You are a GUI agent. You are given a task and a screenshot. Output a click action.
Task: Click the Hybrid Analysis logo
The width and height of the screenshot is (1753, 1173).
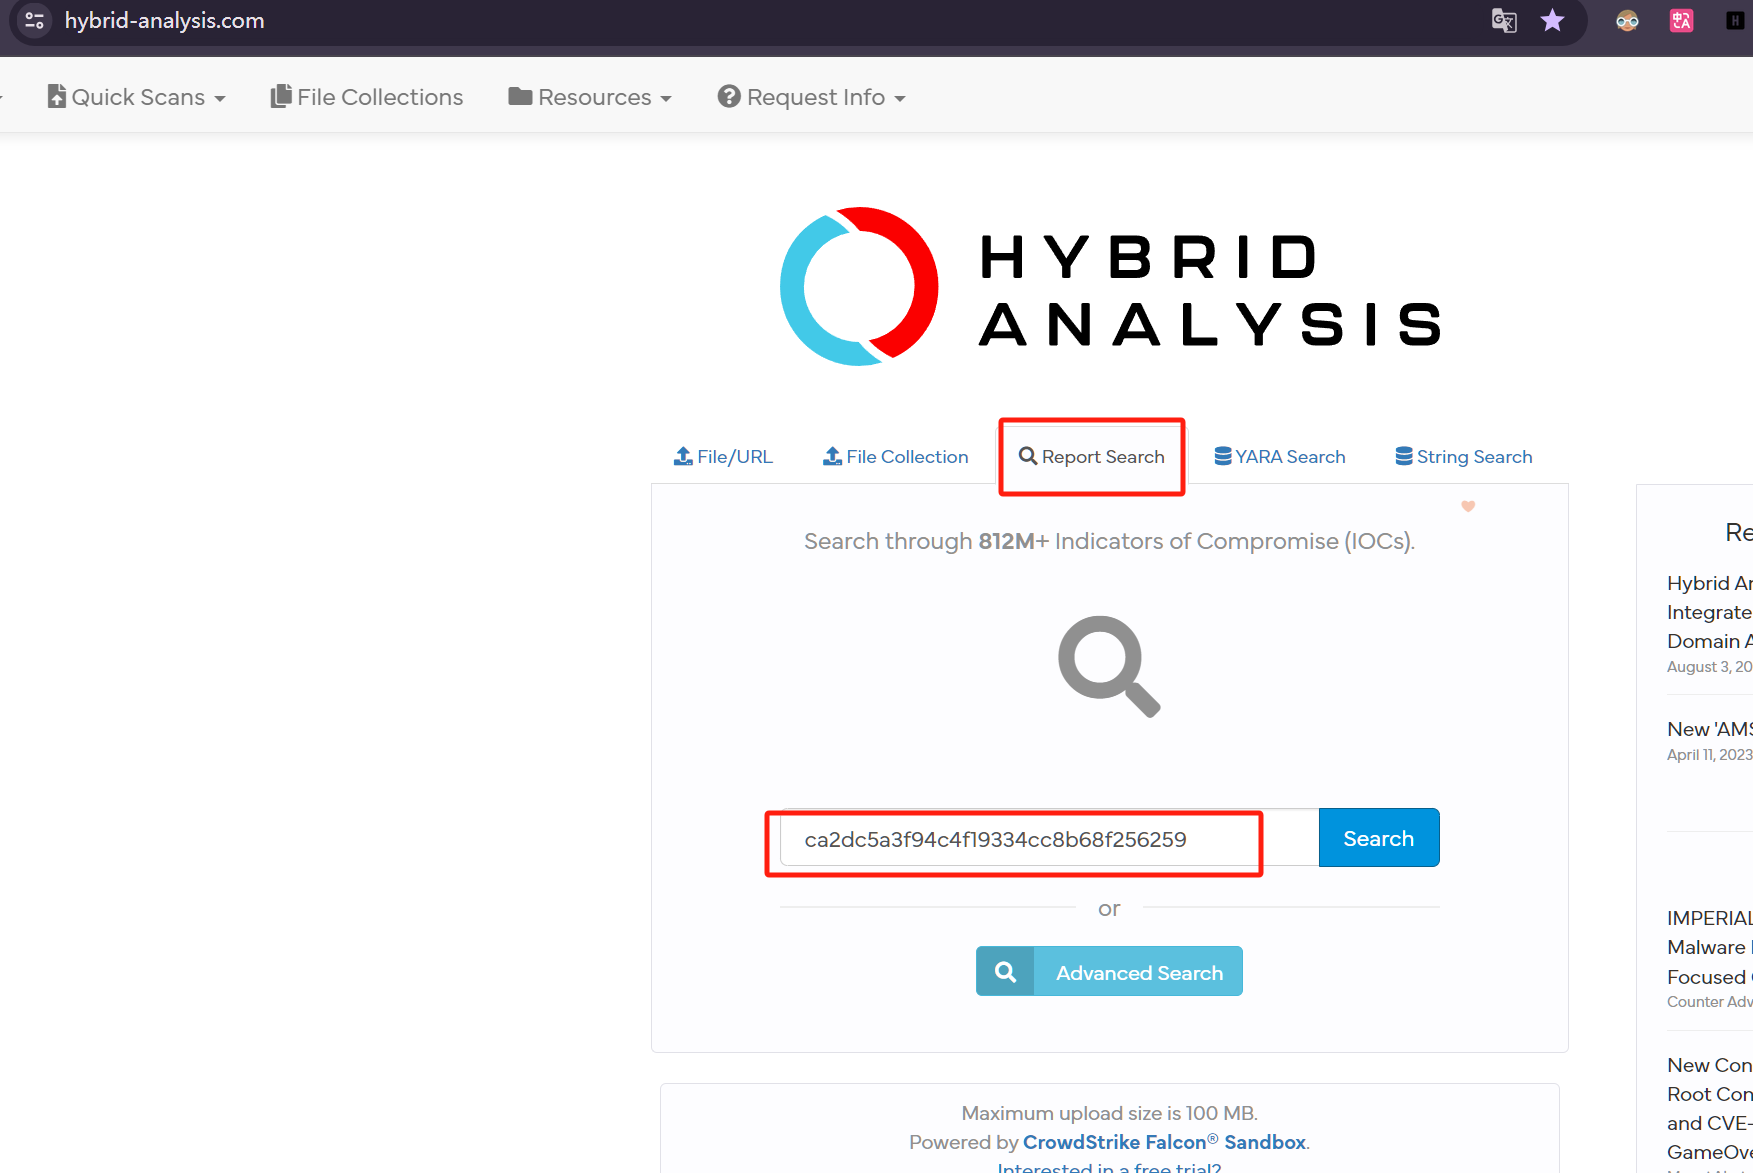(1109, 287)
